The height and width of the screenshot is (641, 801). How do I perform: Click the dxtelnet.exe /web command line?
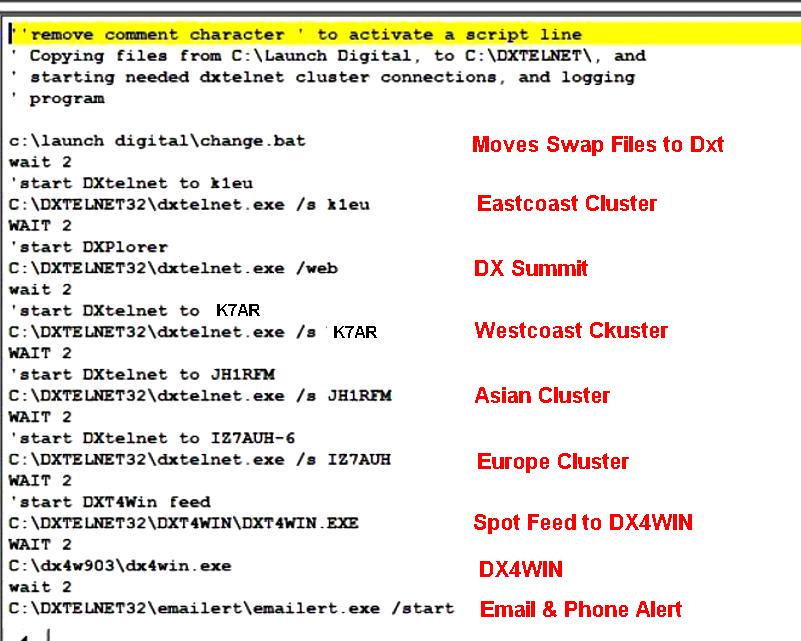pyautogui.click(x=173, y=269)
